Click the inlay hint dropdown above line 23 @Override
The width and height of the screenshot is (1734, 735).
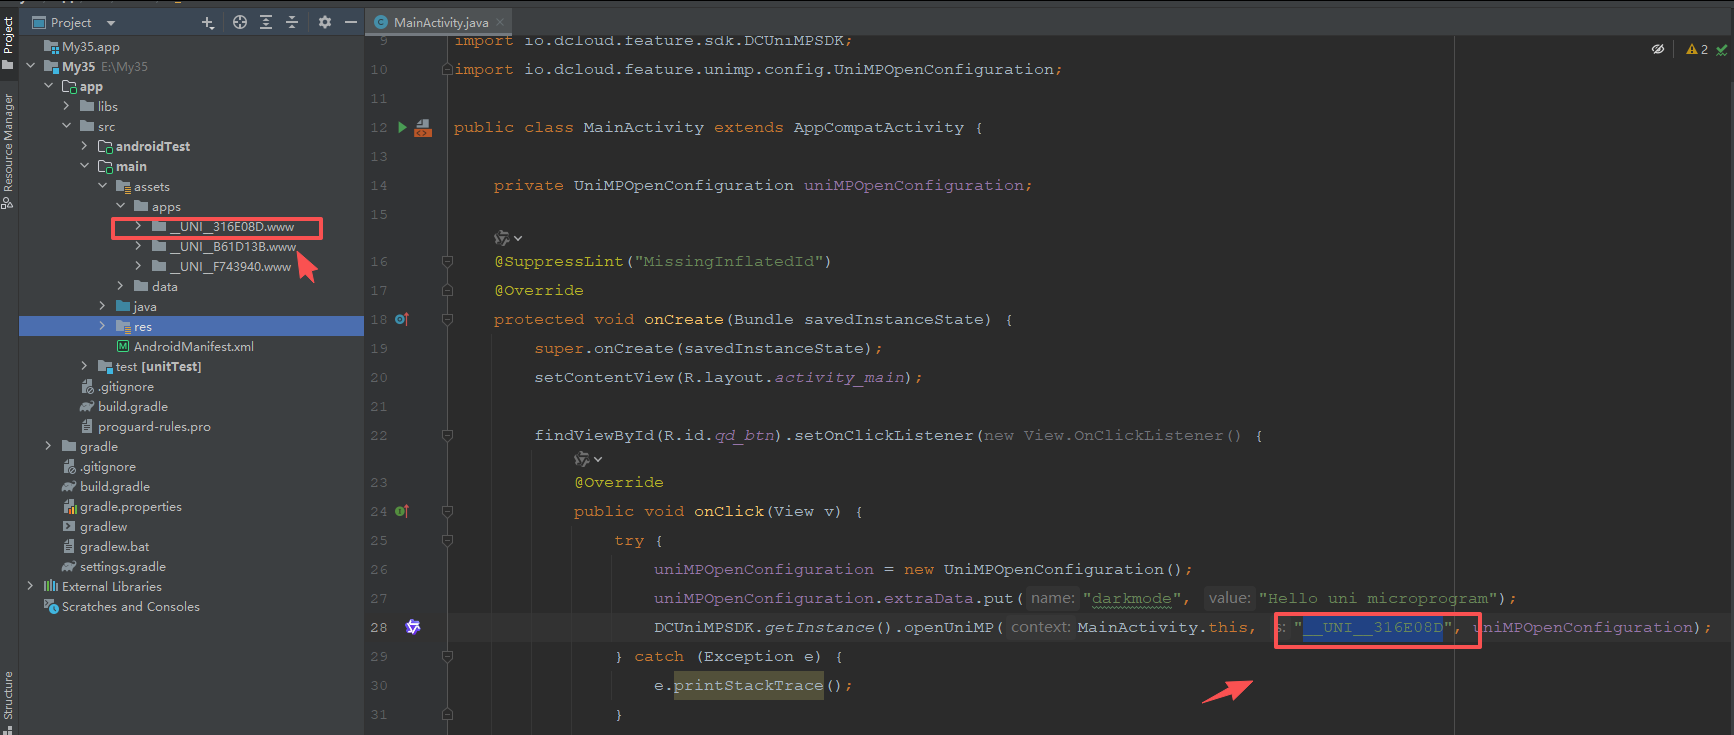(588, 459)
